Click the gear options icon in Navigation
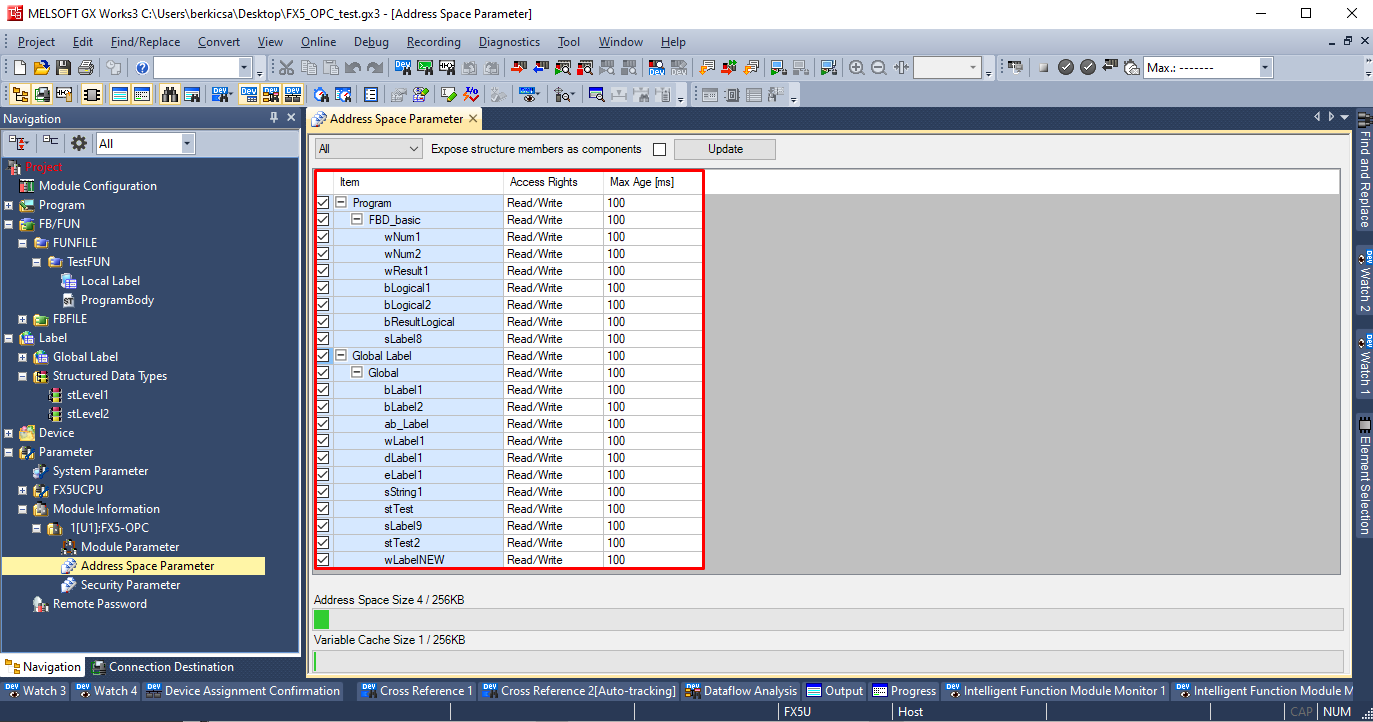 pyautogui.click(x=79, y=143)
